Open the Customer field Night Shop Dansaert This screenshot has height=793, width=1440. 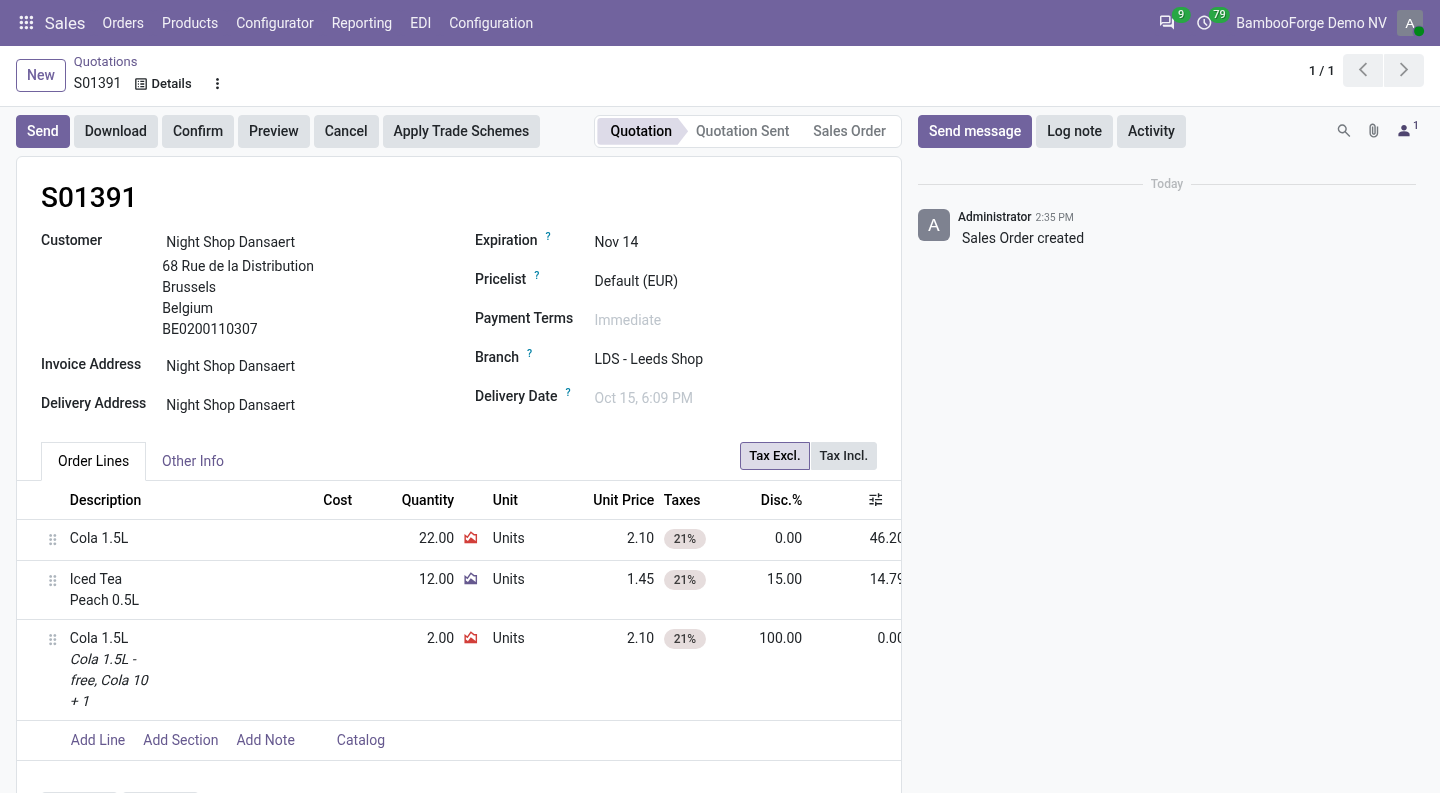[300, 242]
